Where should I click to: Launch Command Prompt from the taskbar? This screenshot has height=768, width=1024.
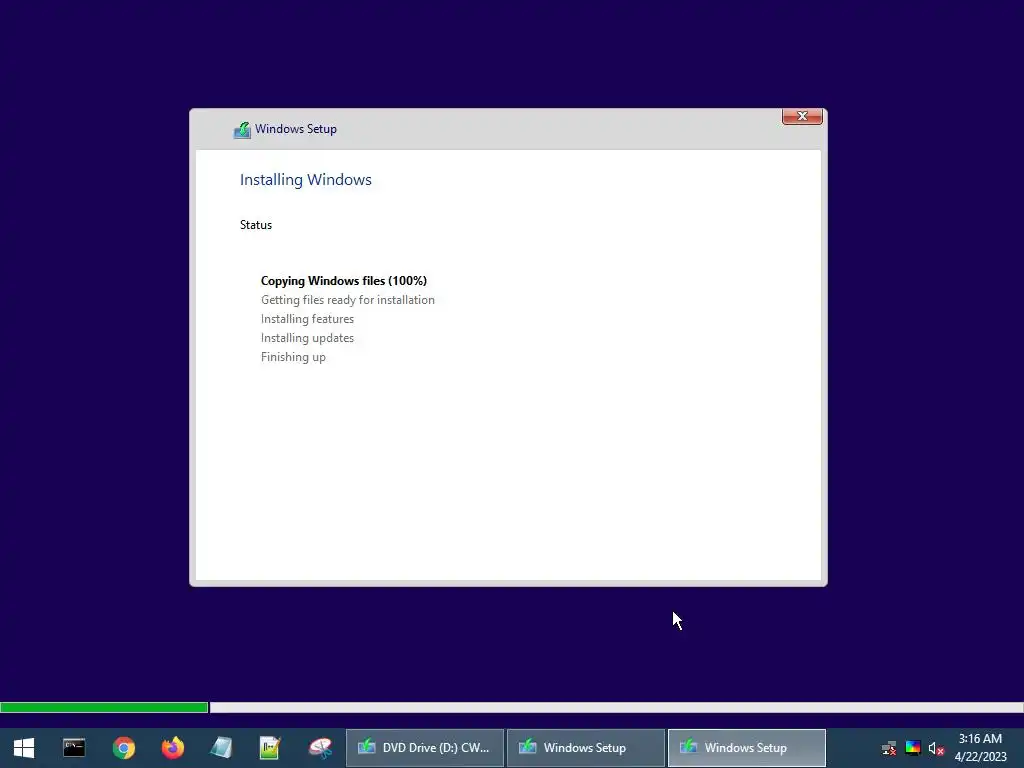click(x=74, y=748)
